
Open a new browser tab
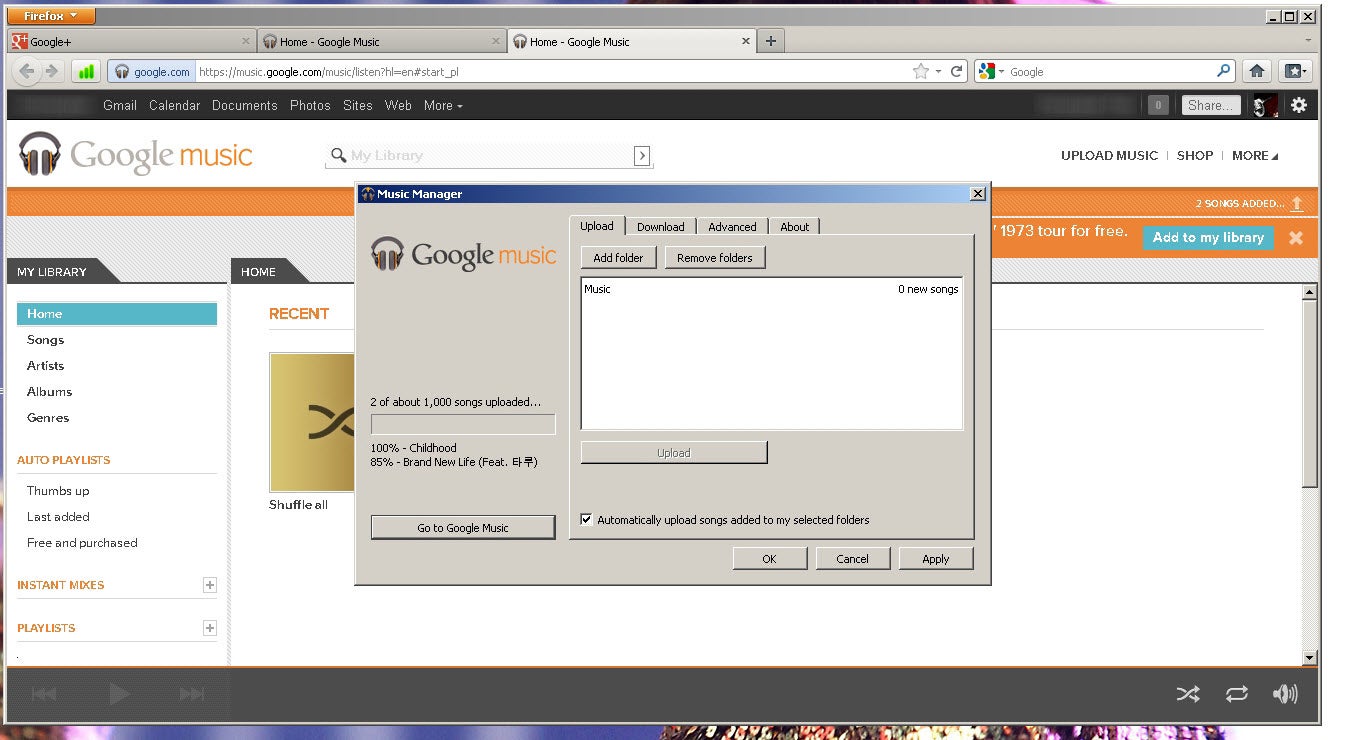coord(771,42)
